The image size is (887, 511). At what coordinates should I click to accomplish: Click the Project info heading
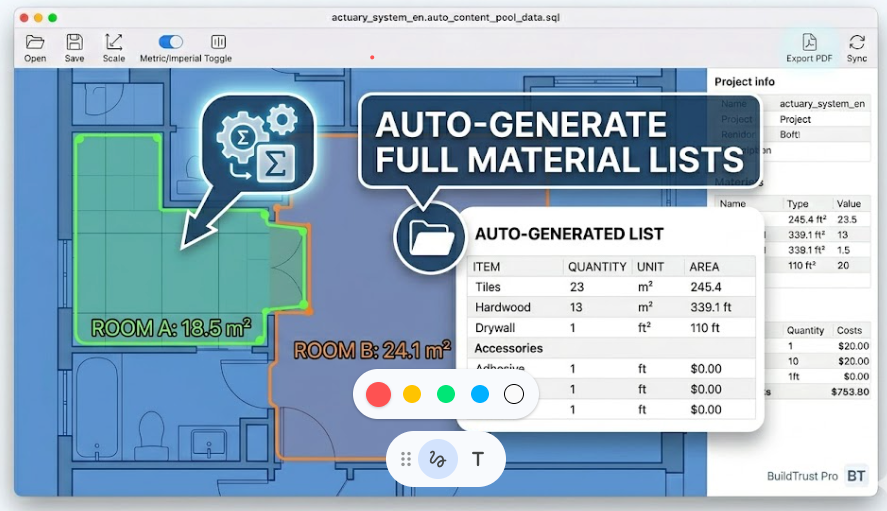pos(744,81)
